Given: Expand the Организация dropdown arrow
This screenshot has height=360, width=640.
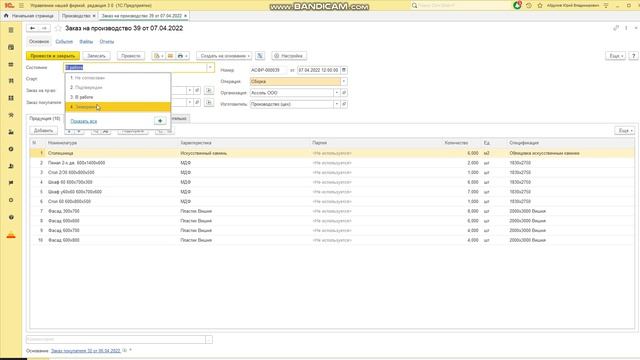Looking at the screenshot, I should pos(336,93).
